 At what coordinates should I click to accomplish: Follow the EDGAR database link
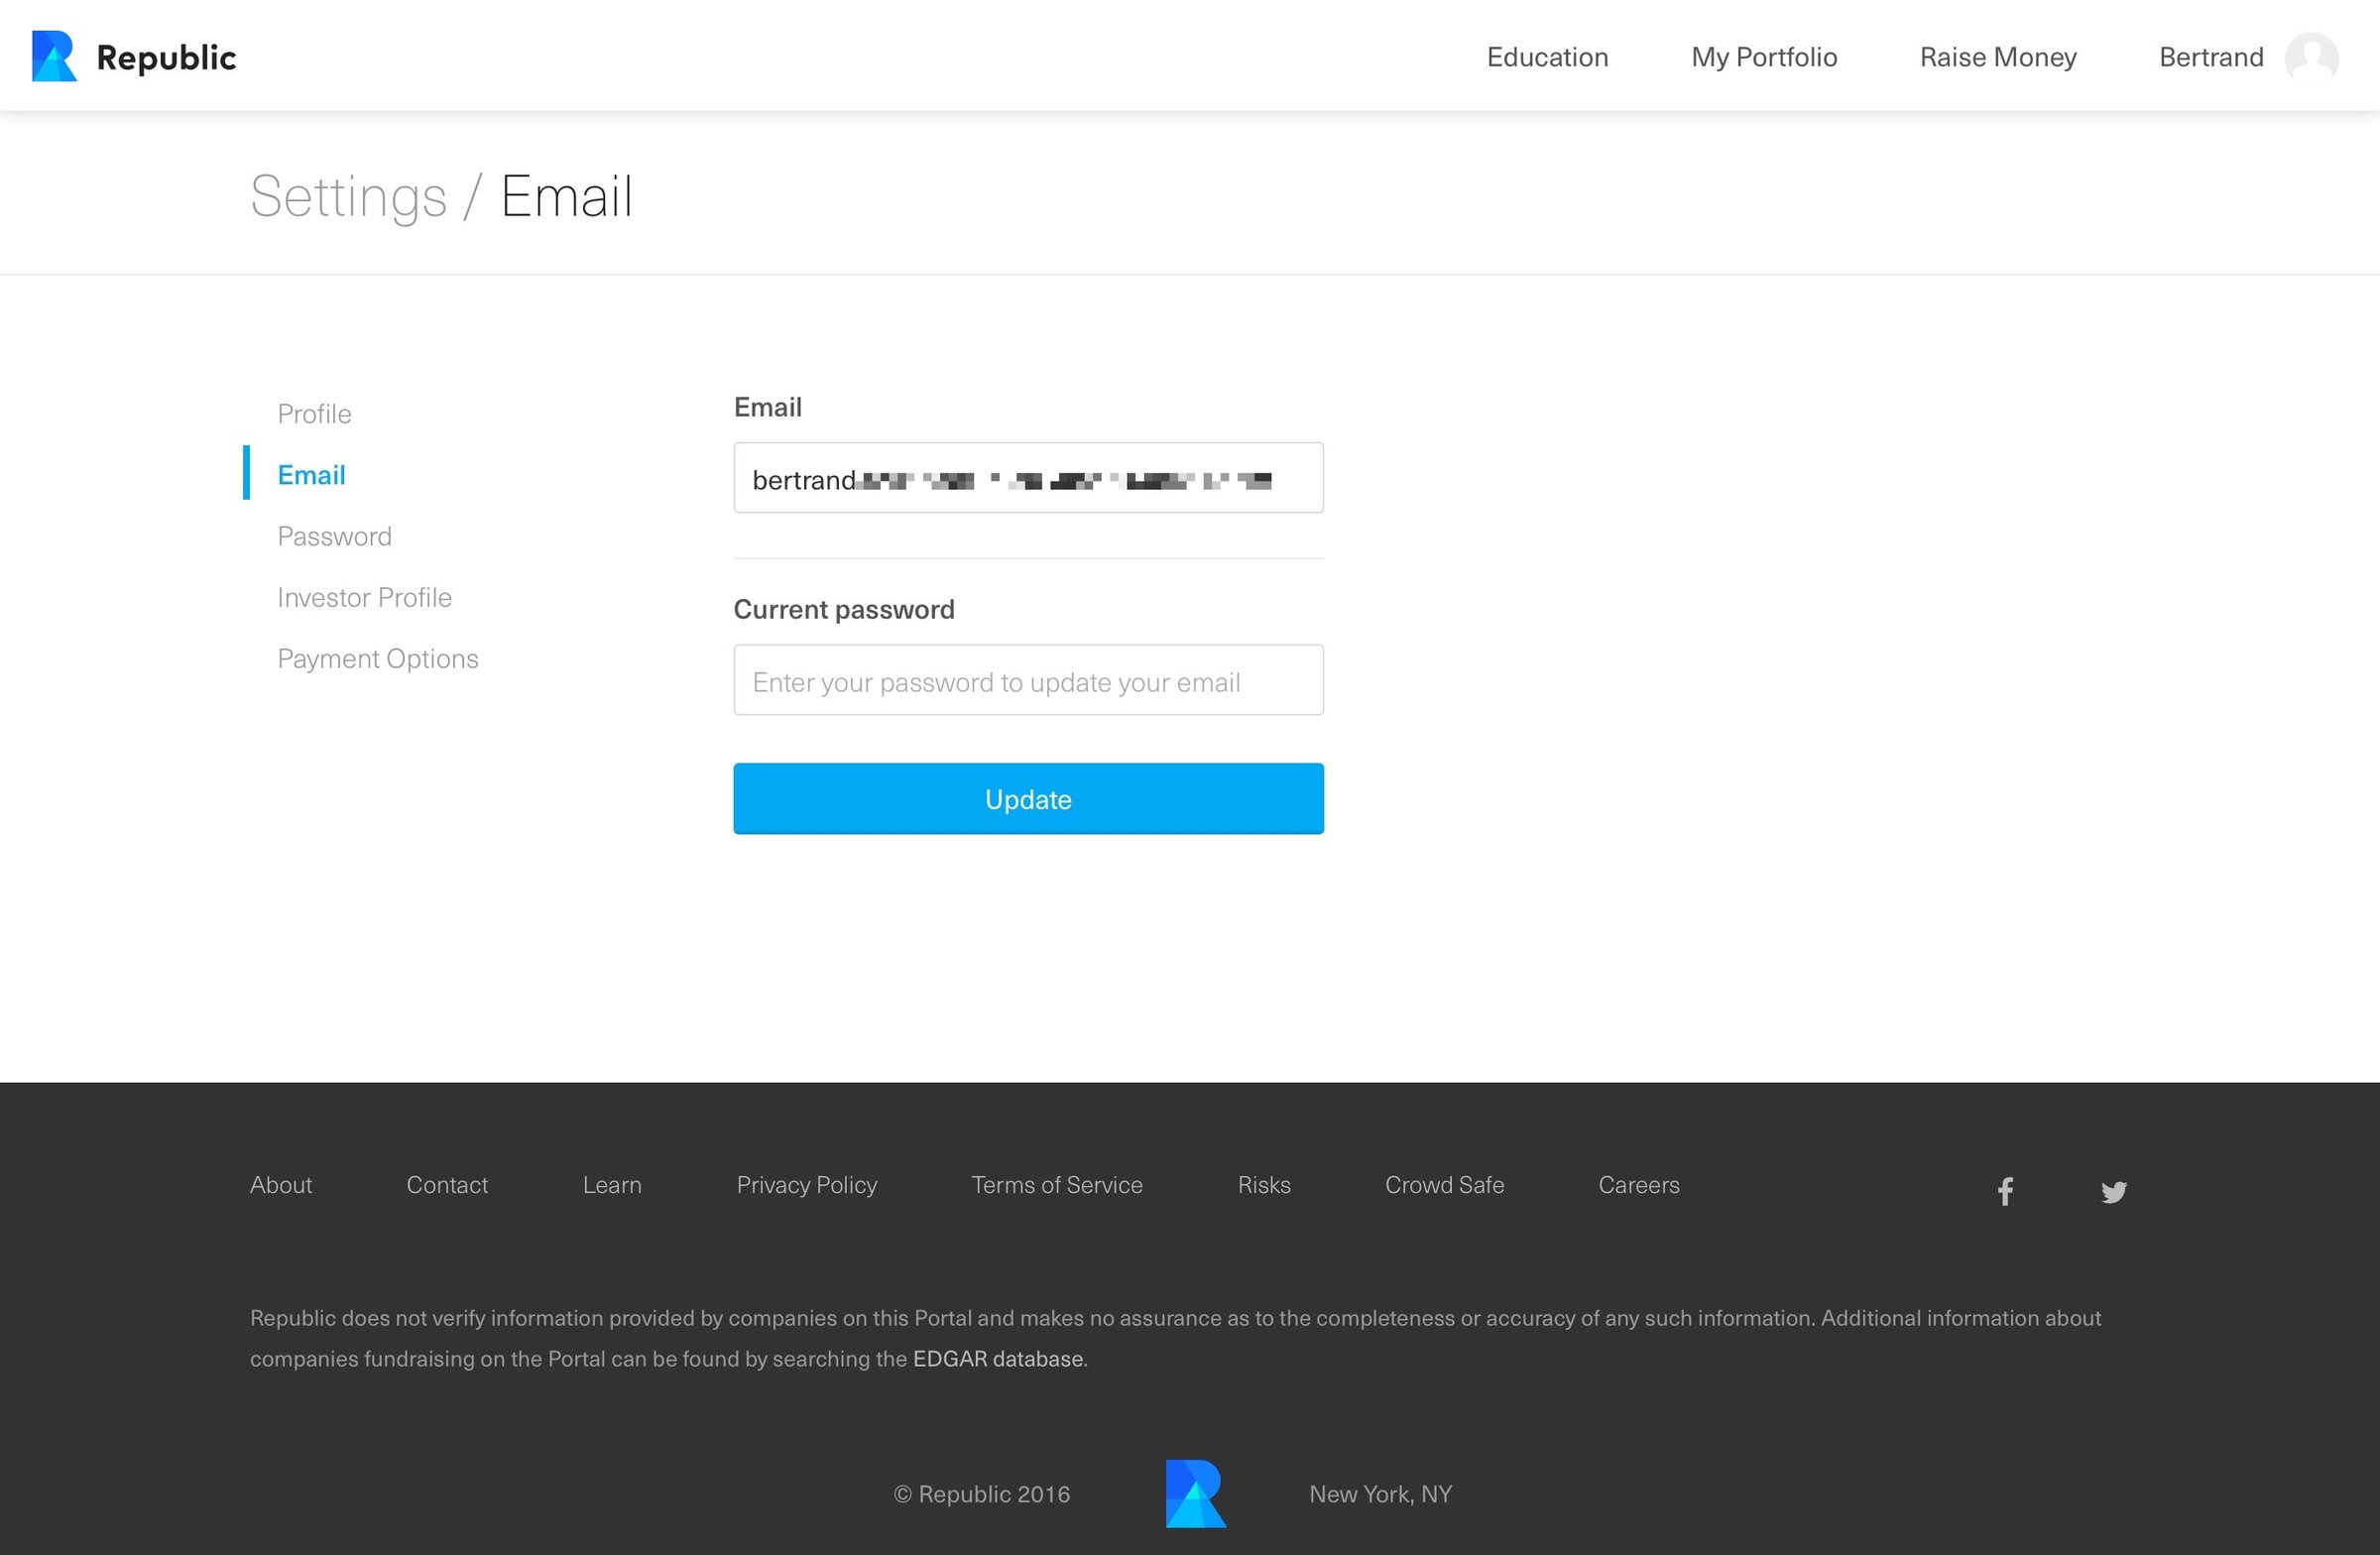click(x=998, y=1358)
